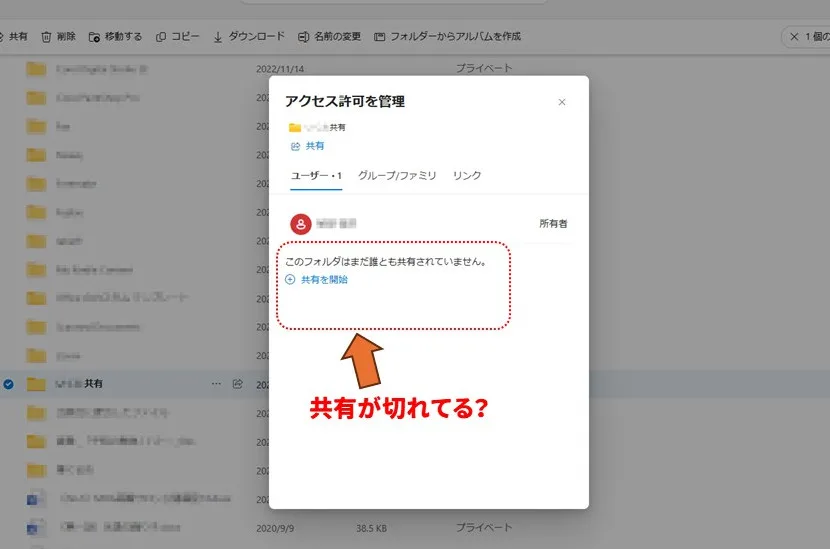Image resolution: width=830 pixels, height=549 pixels.
Task: Click フォルダーからアルバムを作成
Action: pyautogui.click(x=448, y=37)
